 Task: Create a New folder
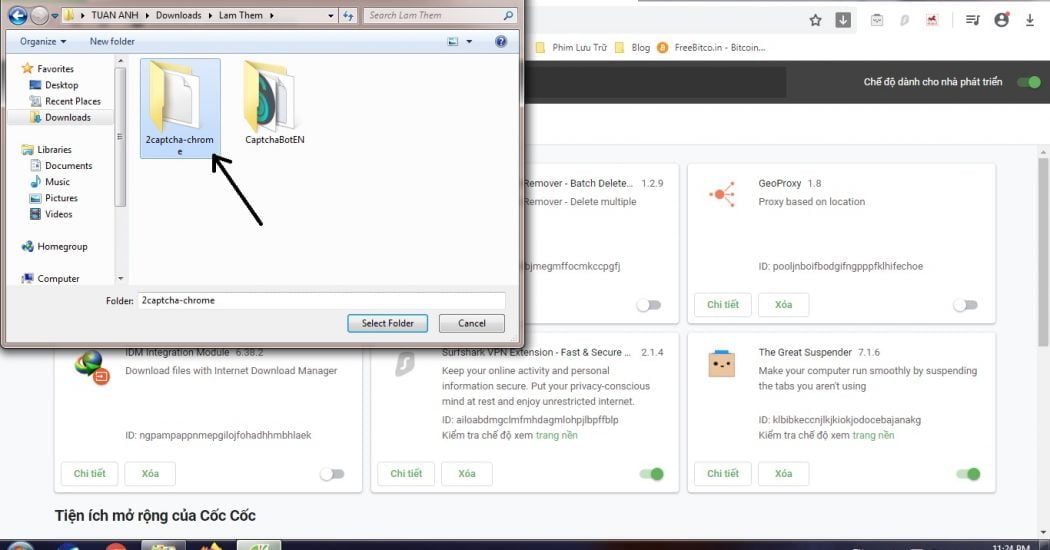pos(112,42)
